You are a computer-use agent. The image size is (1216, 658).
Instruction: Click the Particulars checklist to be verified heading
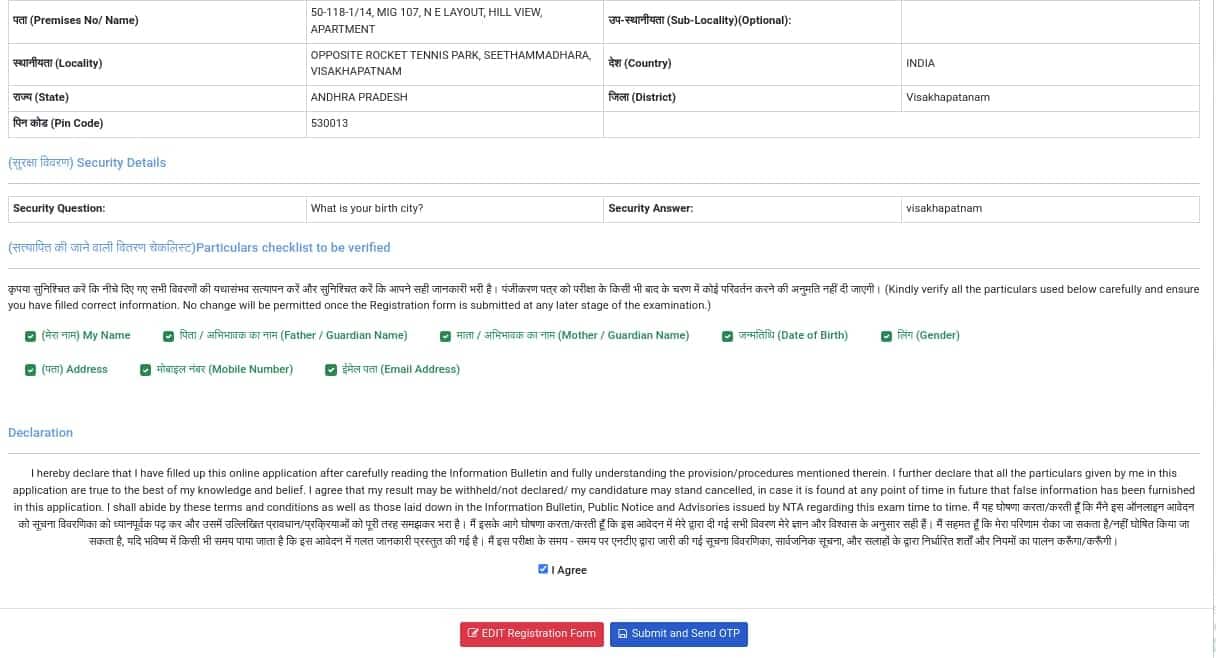[x=199, y=248]
